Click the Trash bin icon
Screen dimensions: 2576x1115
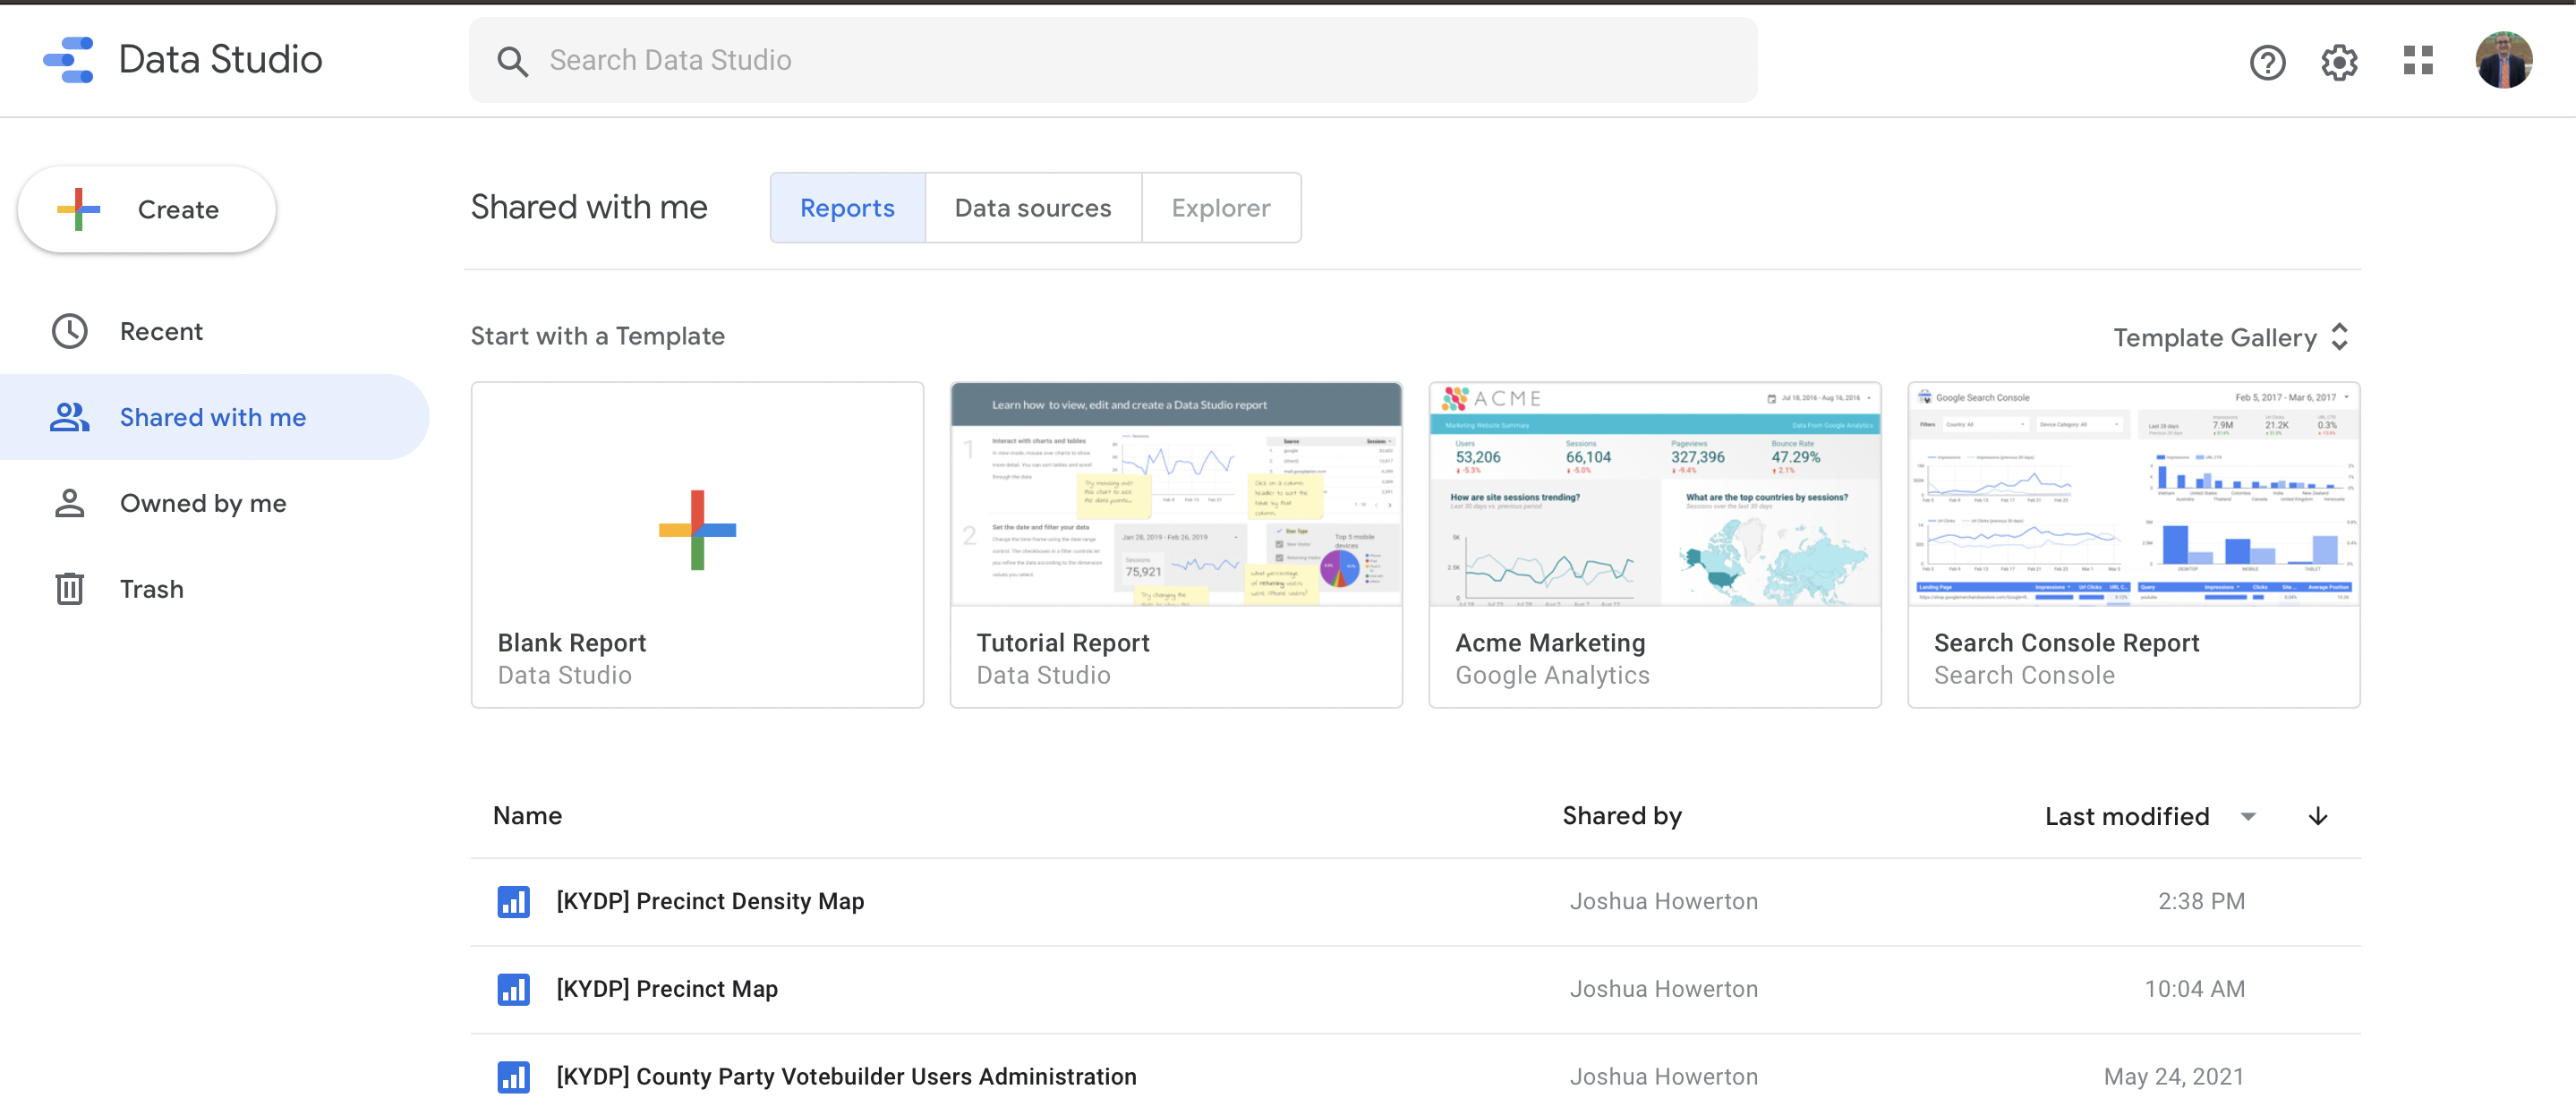tap(69, 589)
